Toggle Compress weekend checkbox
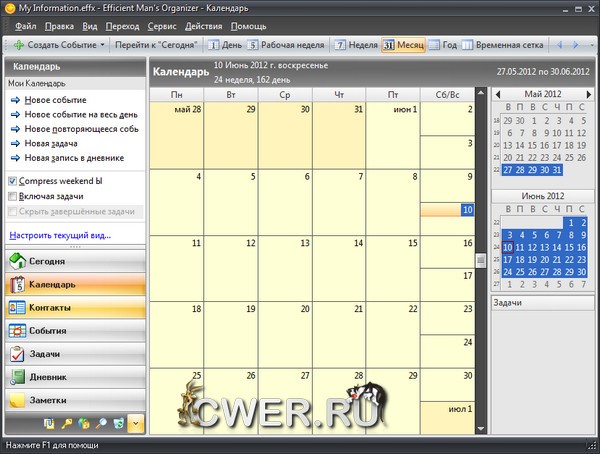The image size is (600, 454). 12,181
